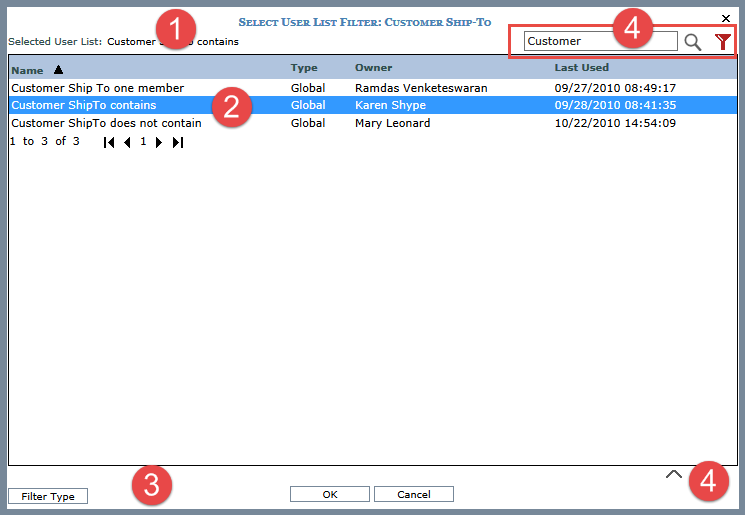Screen dimensions: 745x515
Task: Focus the search field containing 'Customer'
Action: pyautogui.click(x=599, y=41)
